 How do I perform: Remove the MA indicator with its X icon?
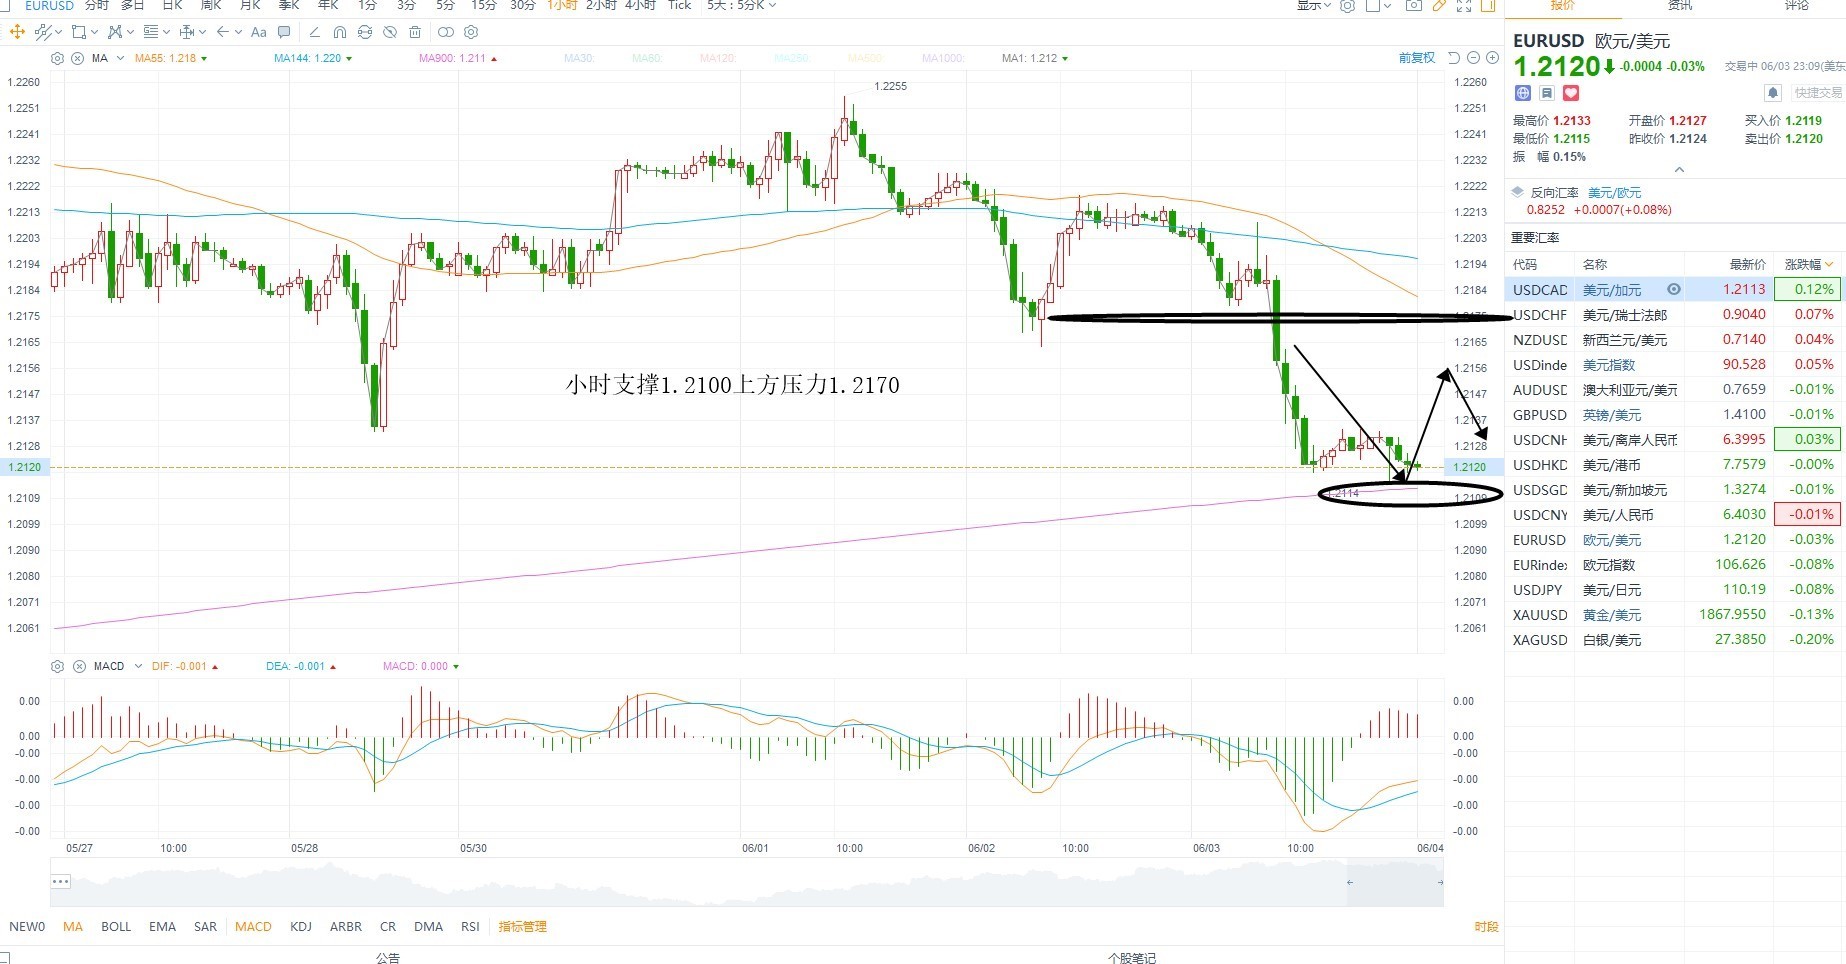coord(77,58)
